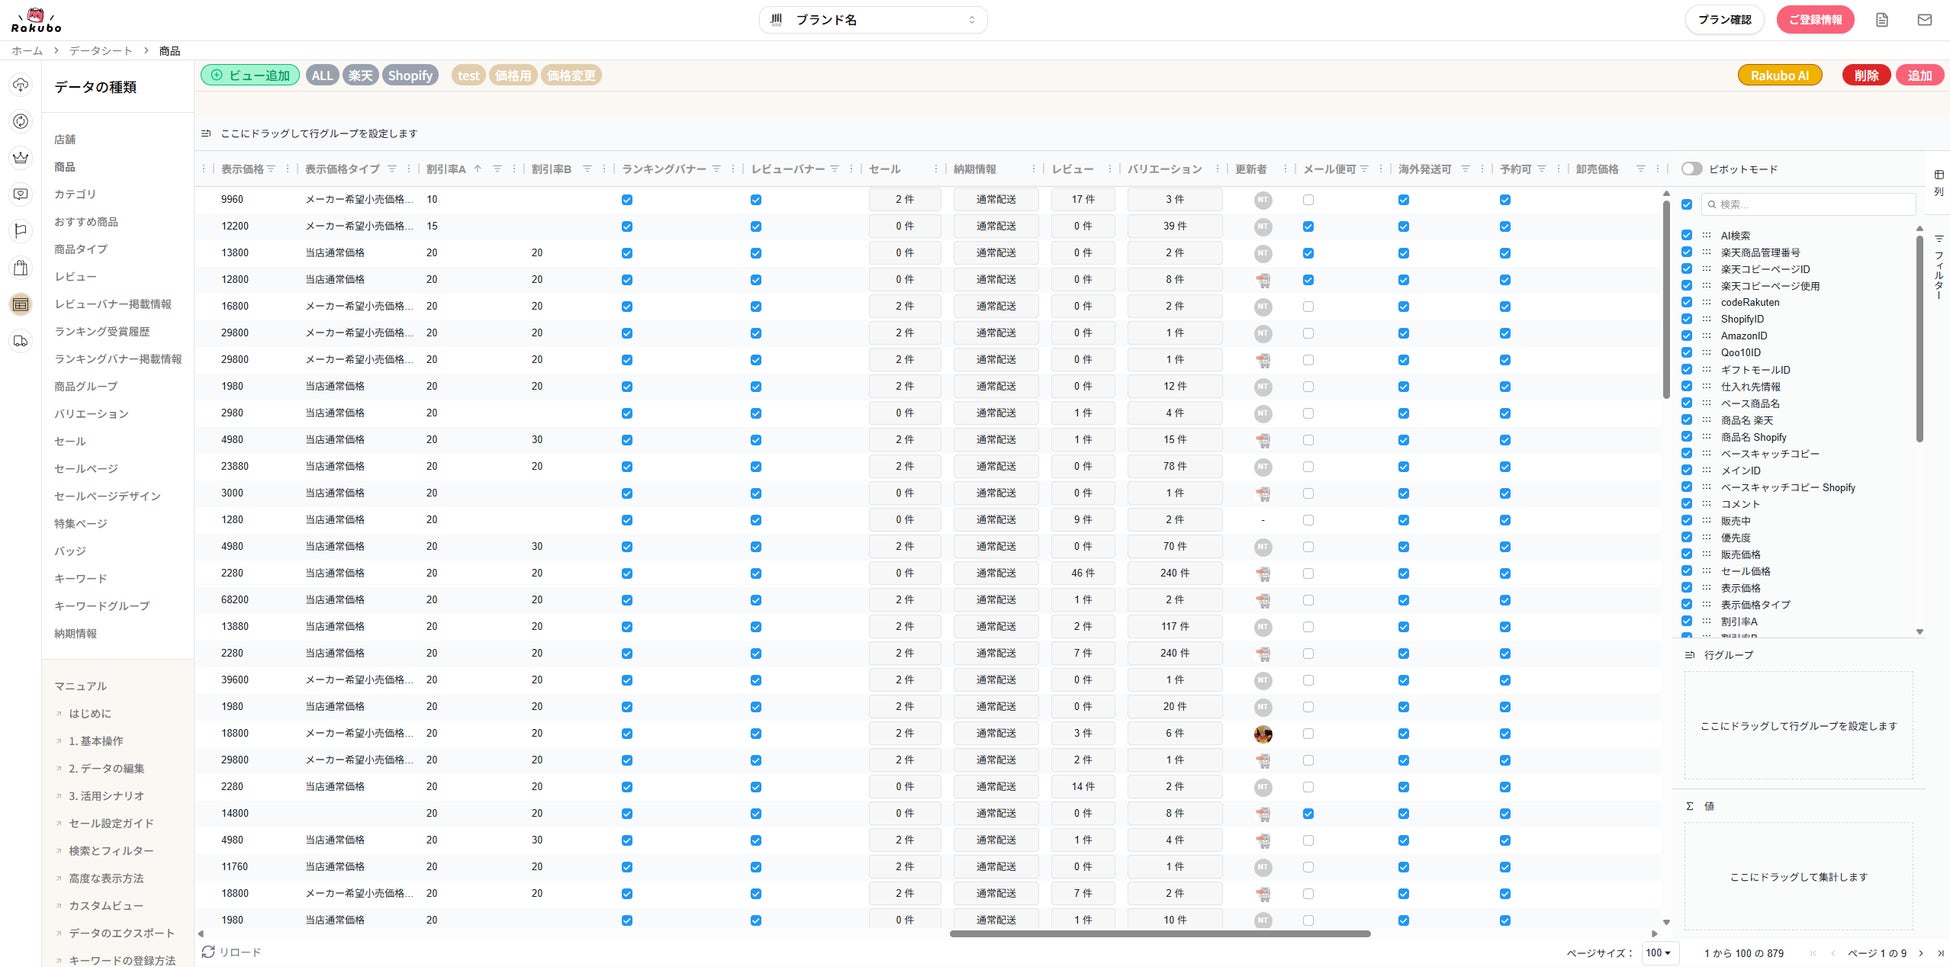Go to next page arrow in pagination
This screenshot has width=1950, height=967.
[x=1921, y=953]
